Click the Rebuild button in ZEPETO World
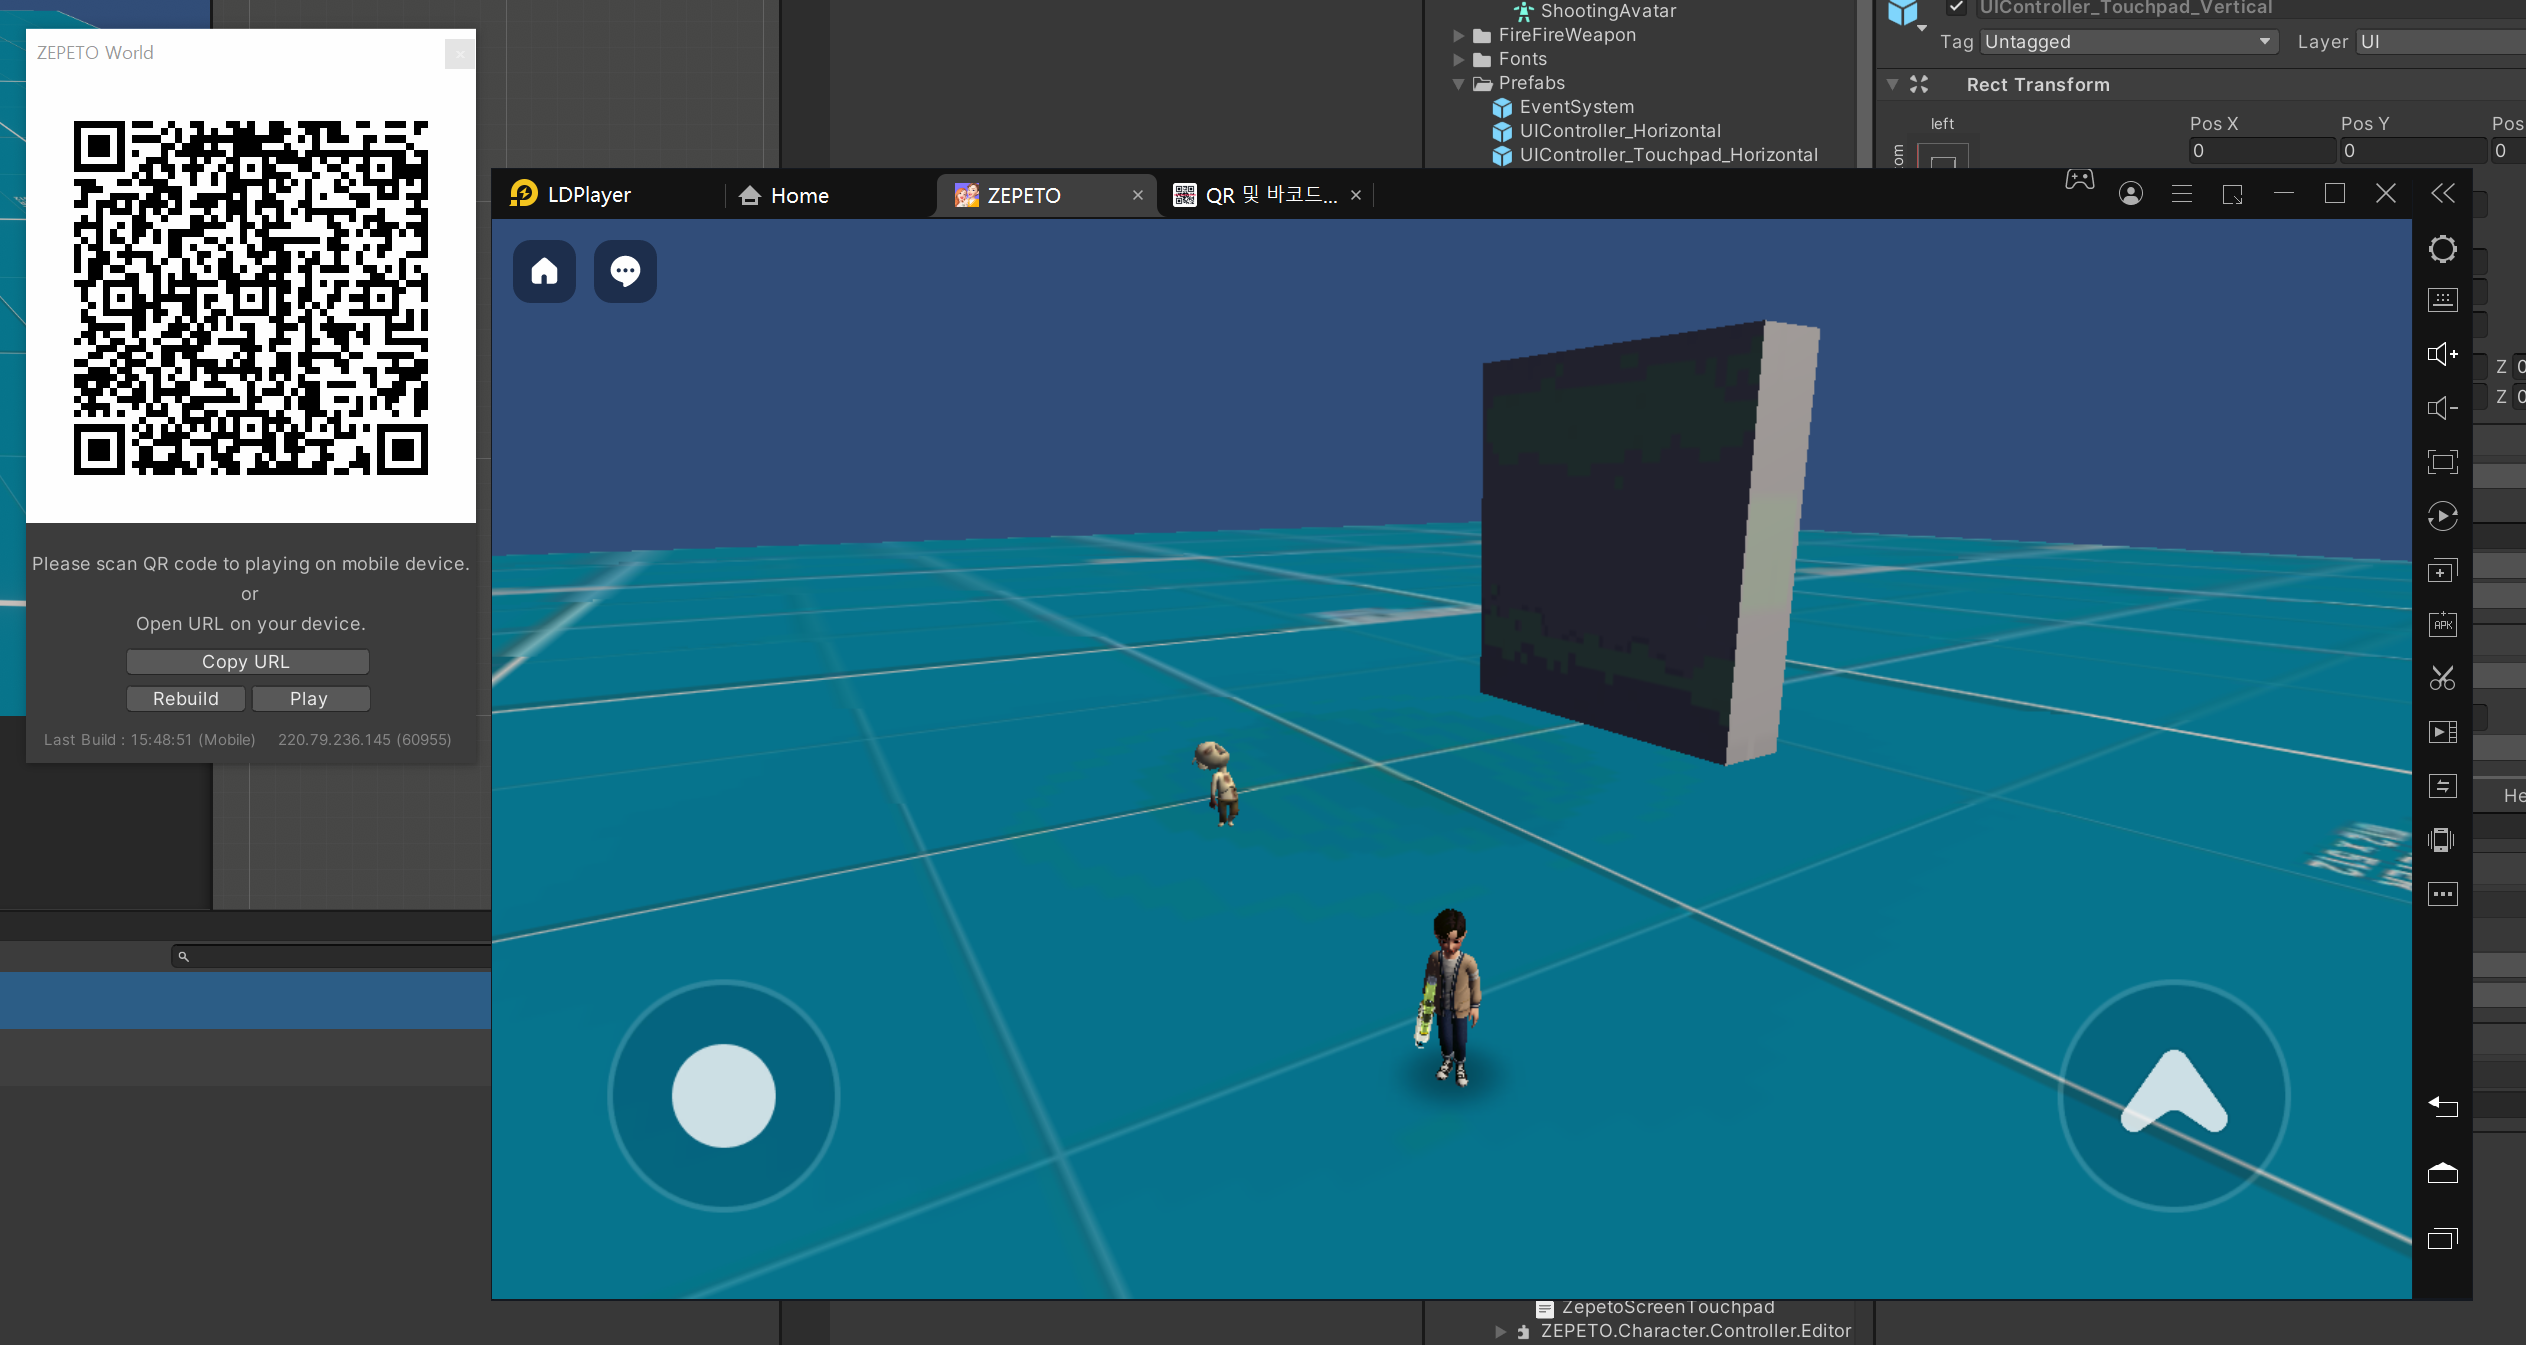Screen dimensions: 2526x1345 pos(186,698)
